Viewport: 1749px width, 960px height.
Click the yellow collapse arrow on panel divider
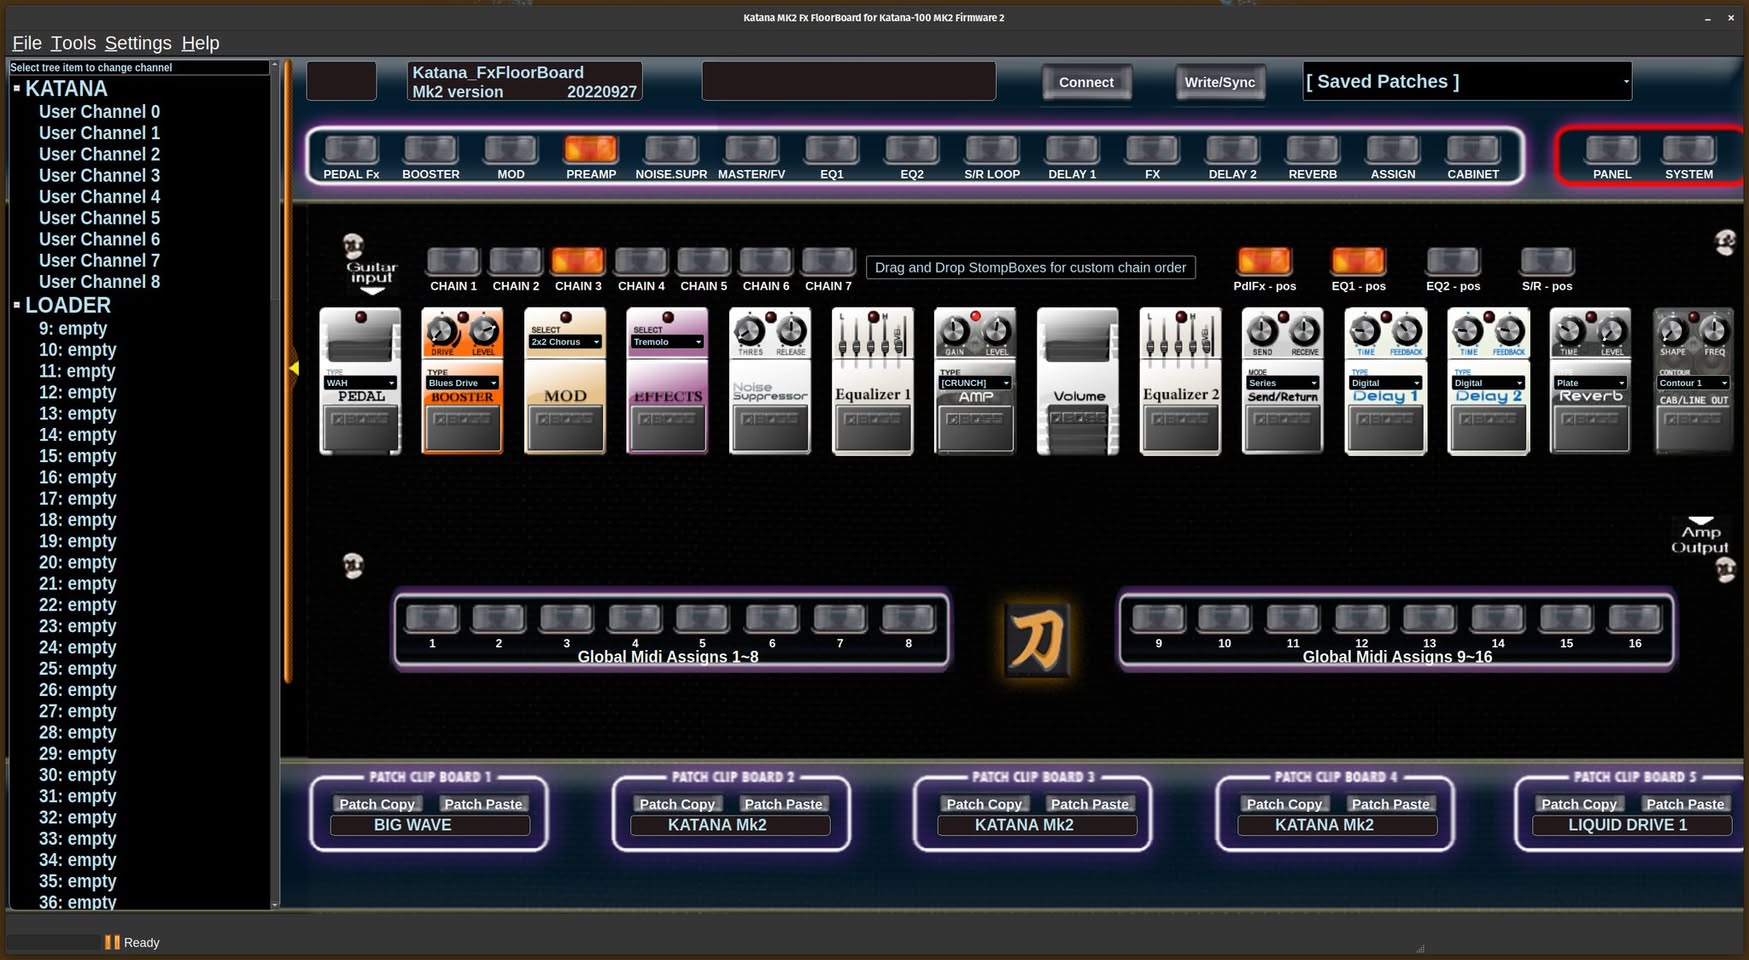pyautogui.click(x=294, y=368)
